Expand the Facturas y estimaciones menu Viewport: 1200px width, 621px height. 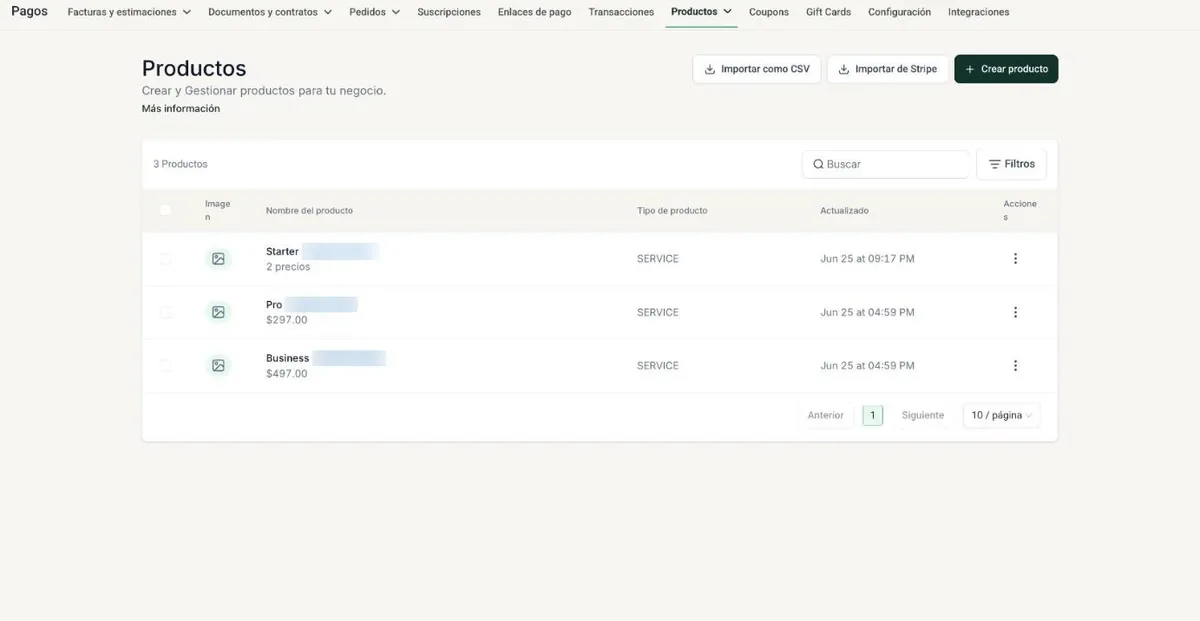point(129,12)
